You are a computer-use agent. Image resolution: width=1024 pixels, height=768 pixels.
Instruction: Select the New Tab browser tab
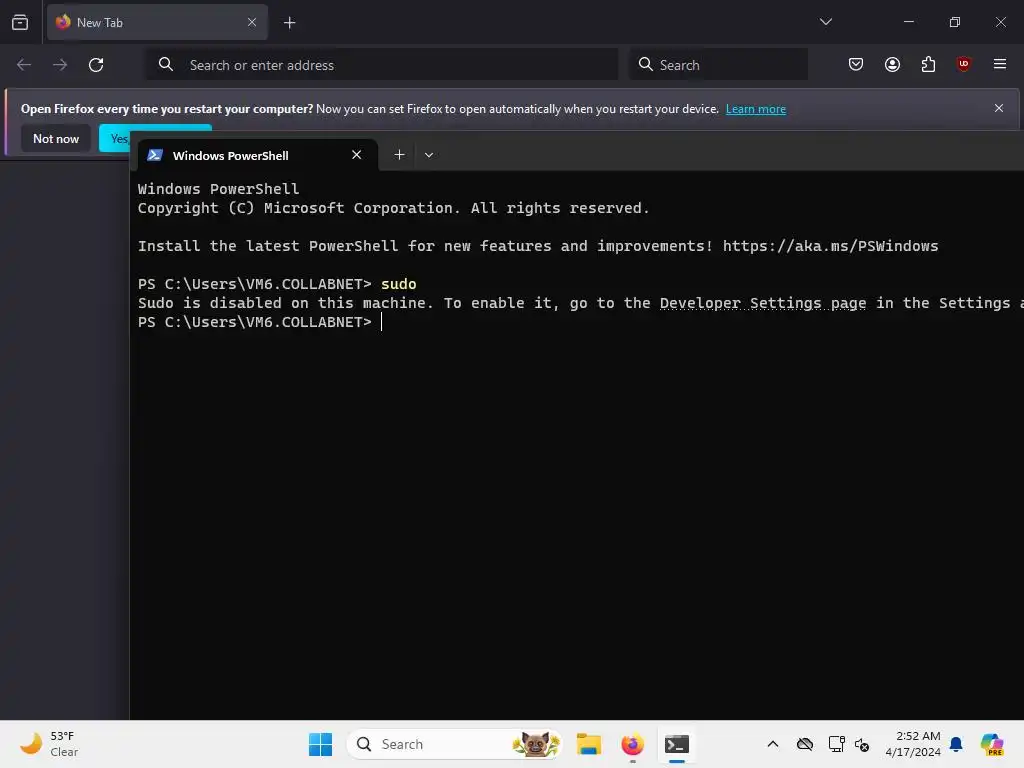point(157,22)
